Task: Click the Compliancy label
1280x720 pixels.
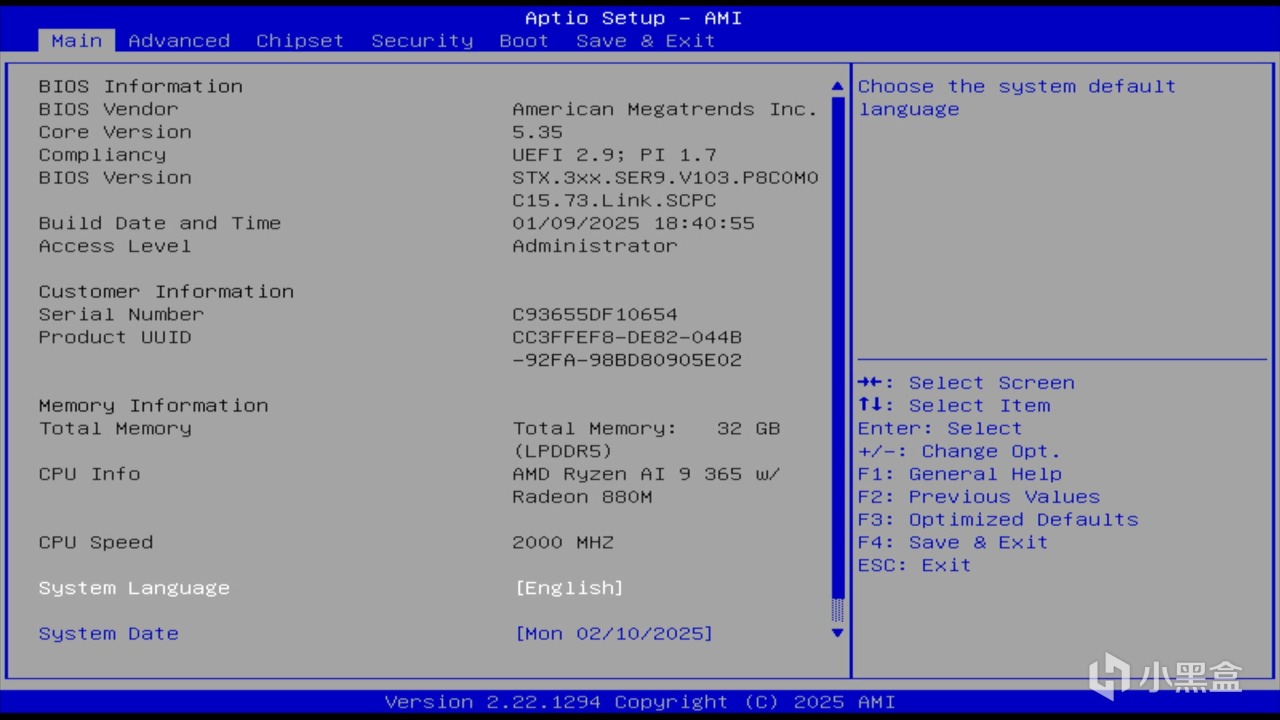Action: [102, 155]
